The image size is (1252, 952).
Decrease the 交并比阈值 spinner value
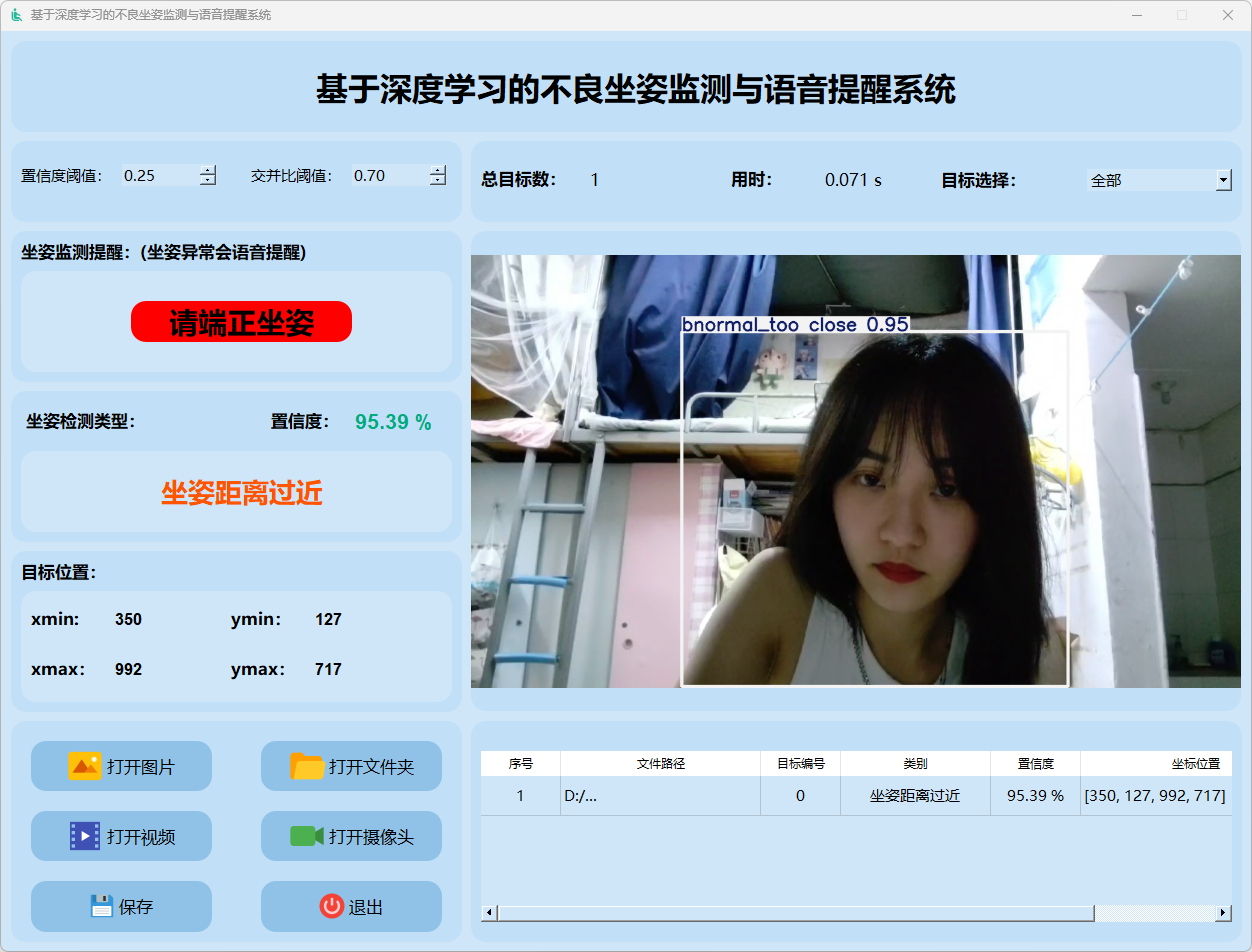tap(438, 180)
